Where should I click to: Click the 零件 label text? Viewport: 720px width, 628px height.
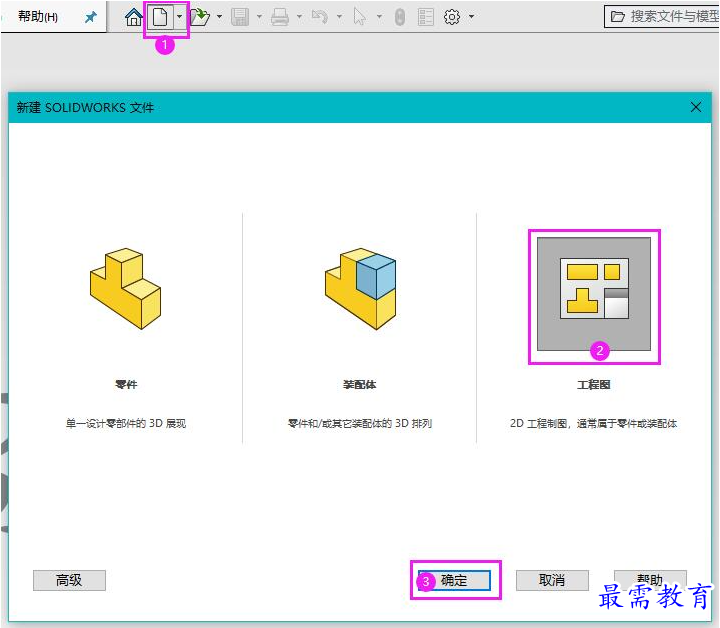pos(126,384)
